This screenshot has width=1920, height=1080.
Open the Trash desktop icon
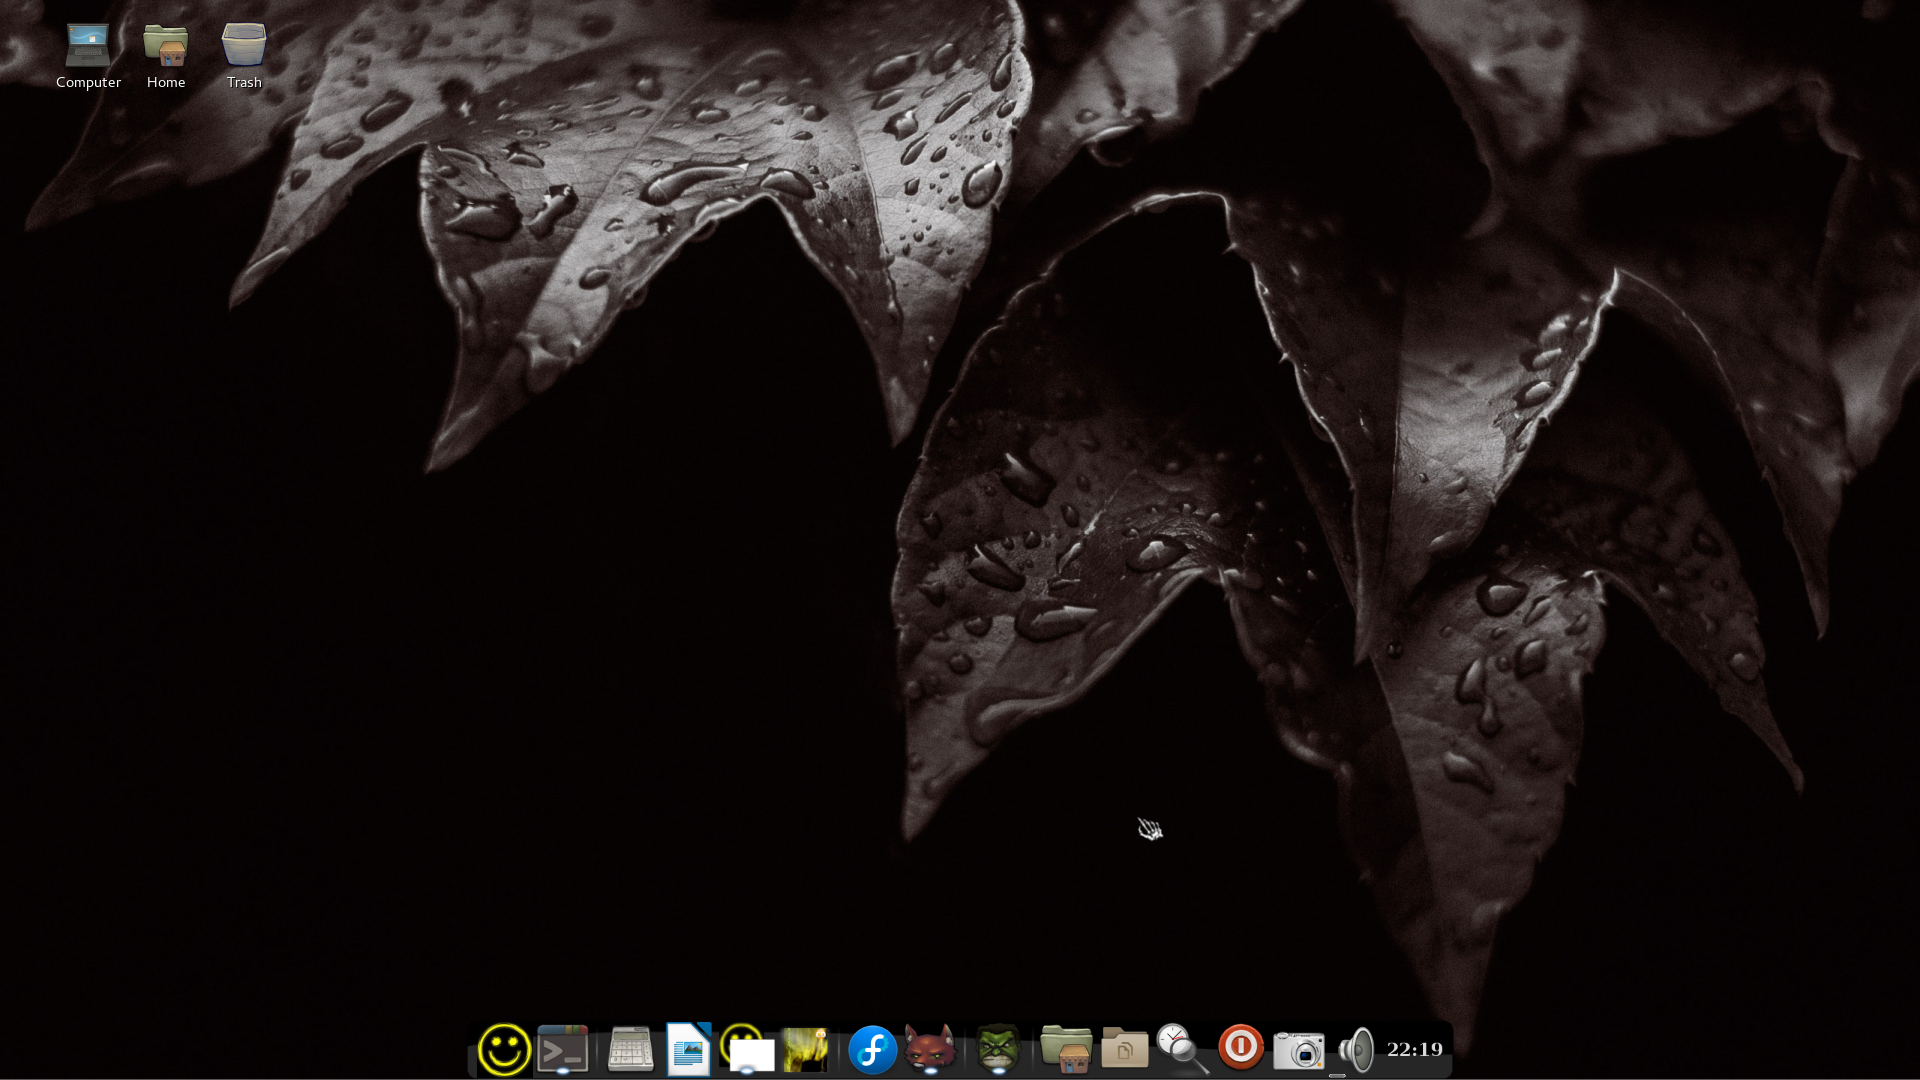244,46
